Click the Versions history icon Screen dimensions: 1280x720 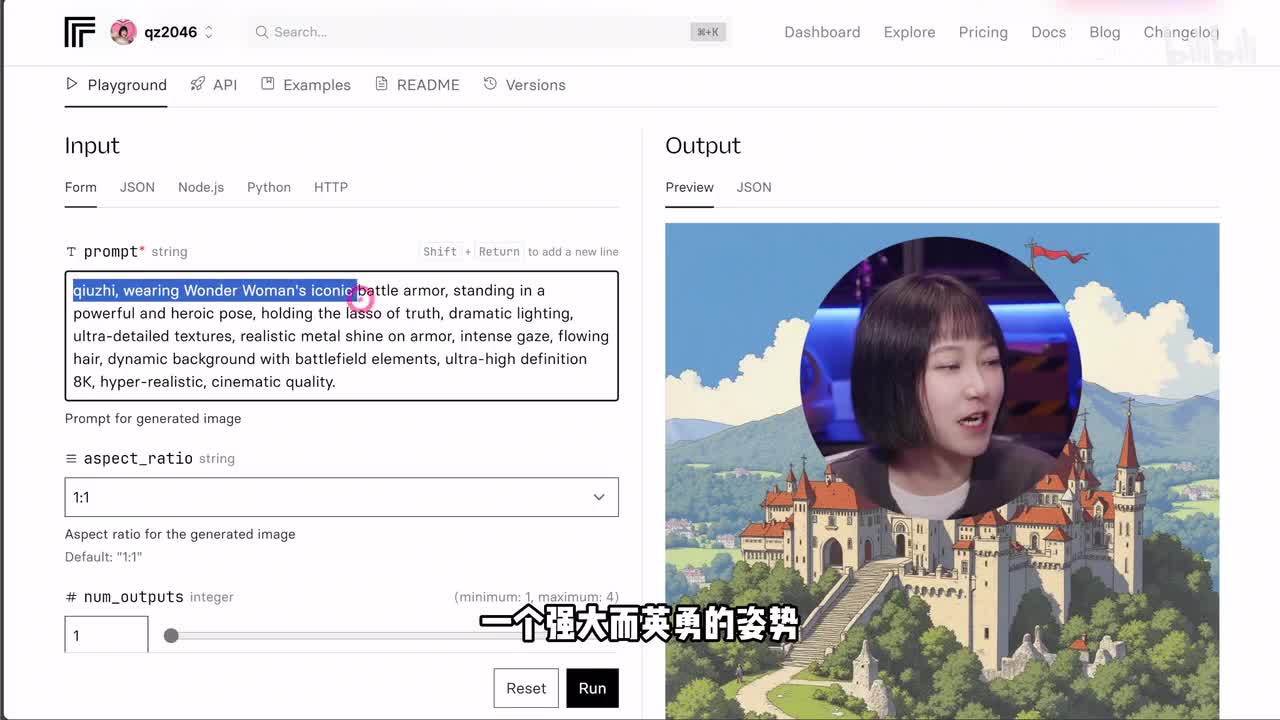tap(490, 84)
